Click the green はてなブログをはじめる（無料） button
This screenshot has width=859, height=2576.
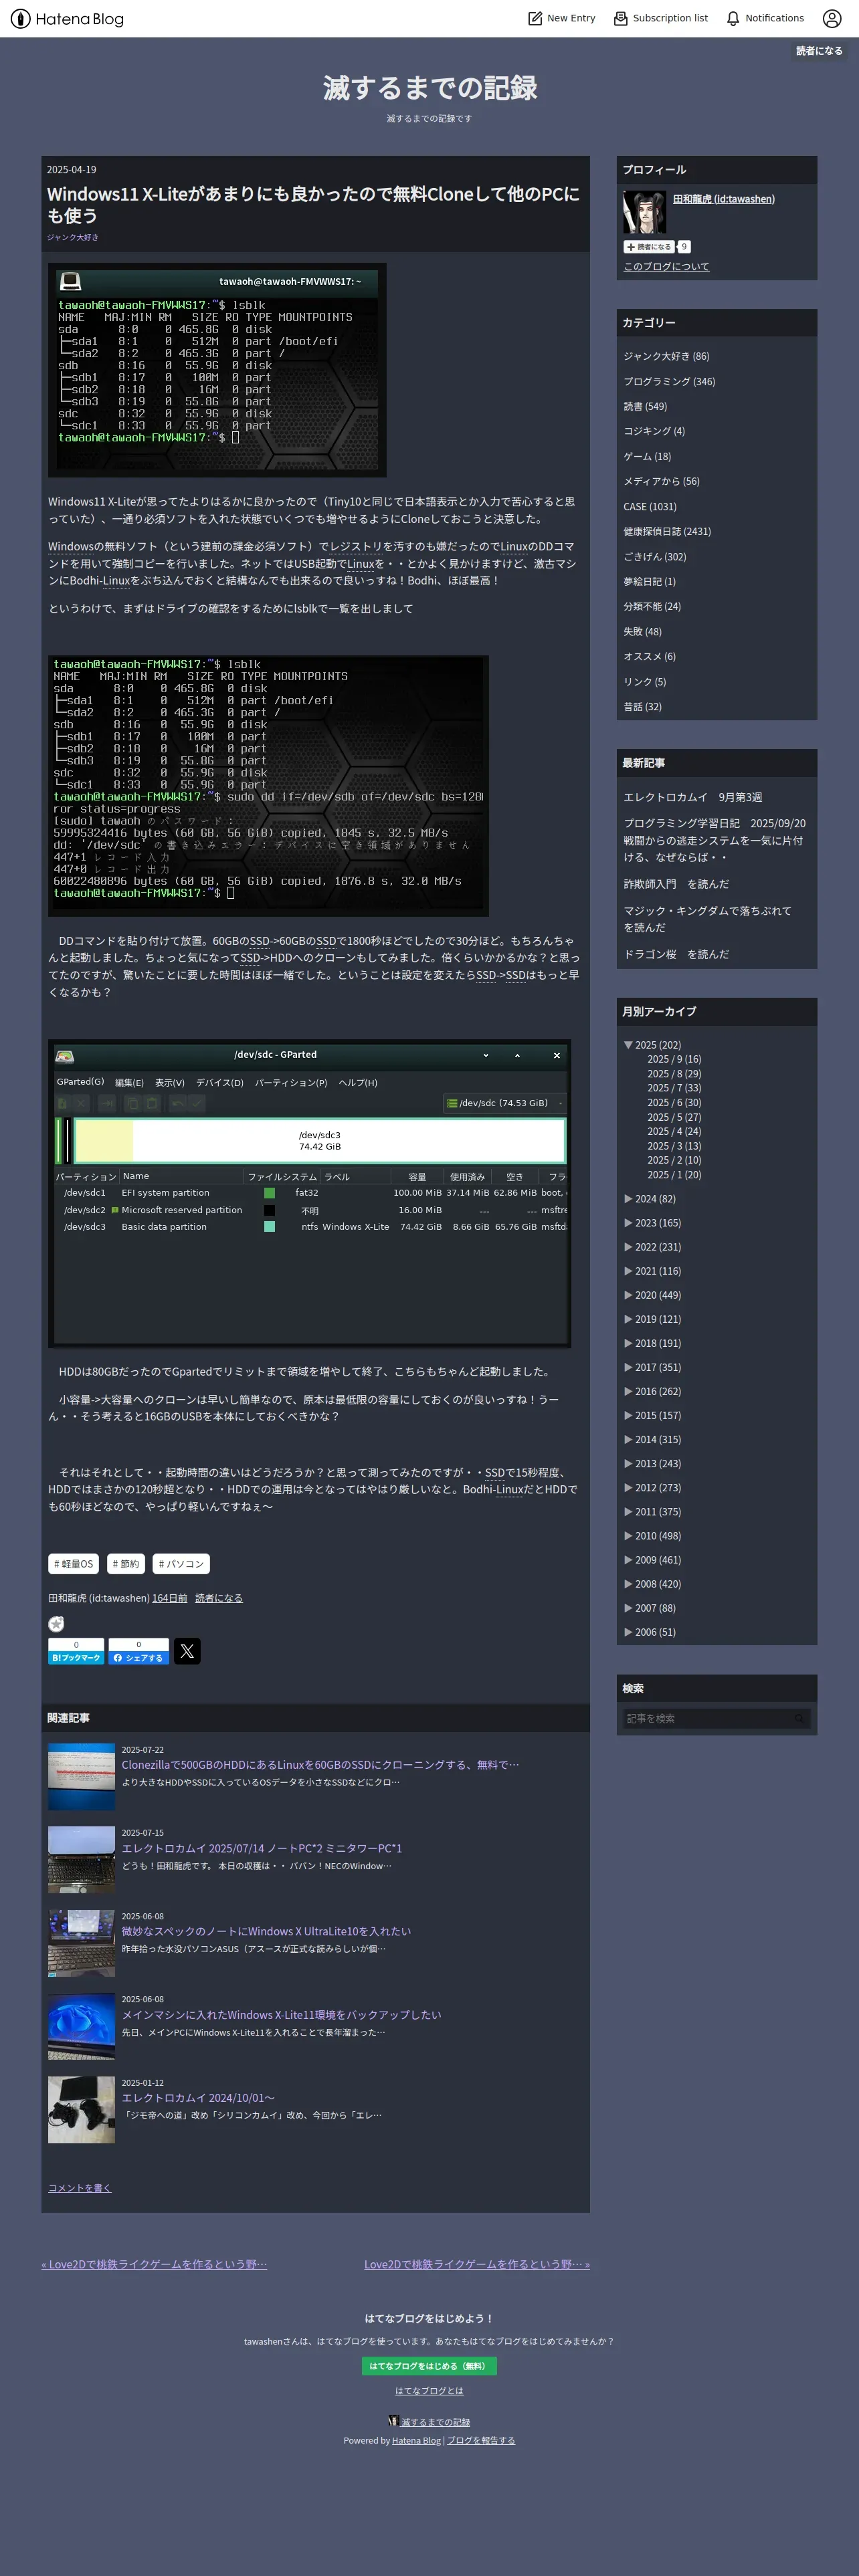[x=429, y=2366]
